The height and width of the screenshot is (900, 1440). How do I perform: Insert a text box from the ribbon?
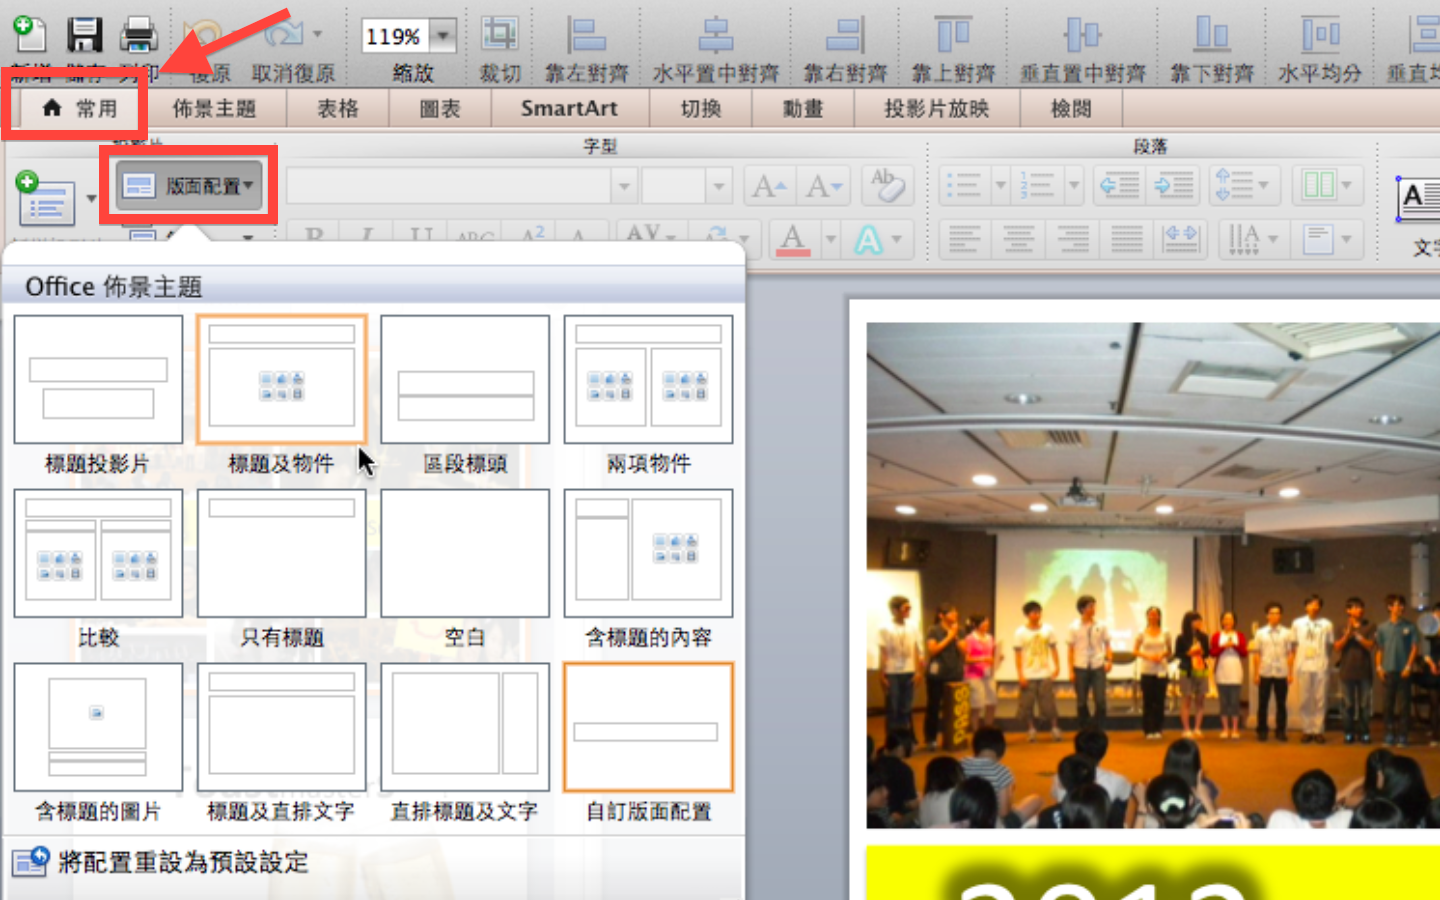click(1418, 199)
